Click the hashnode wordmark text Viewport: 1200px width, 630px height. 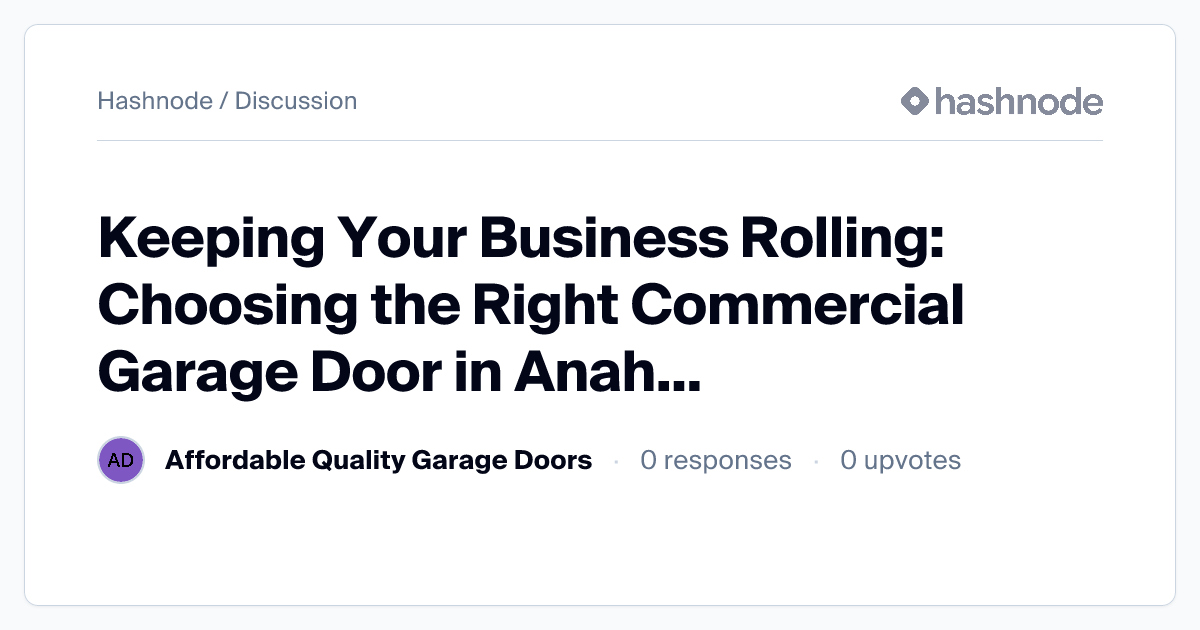coord(1018,101)
